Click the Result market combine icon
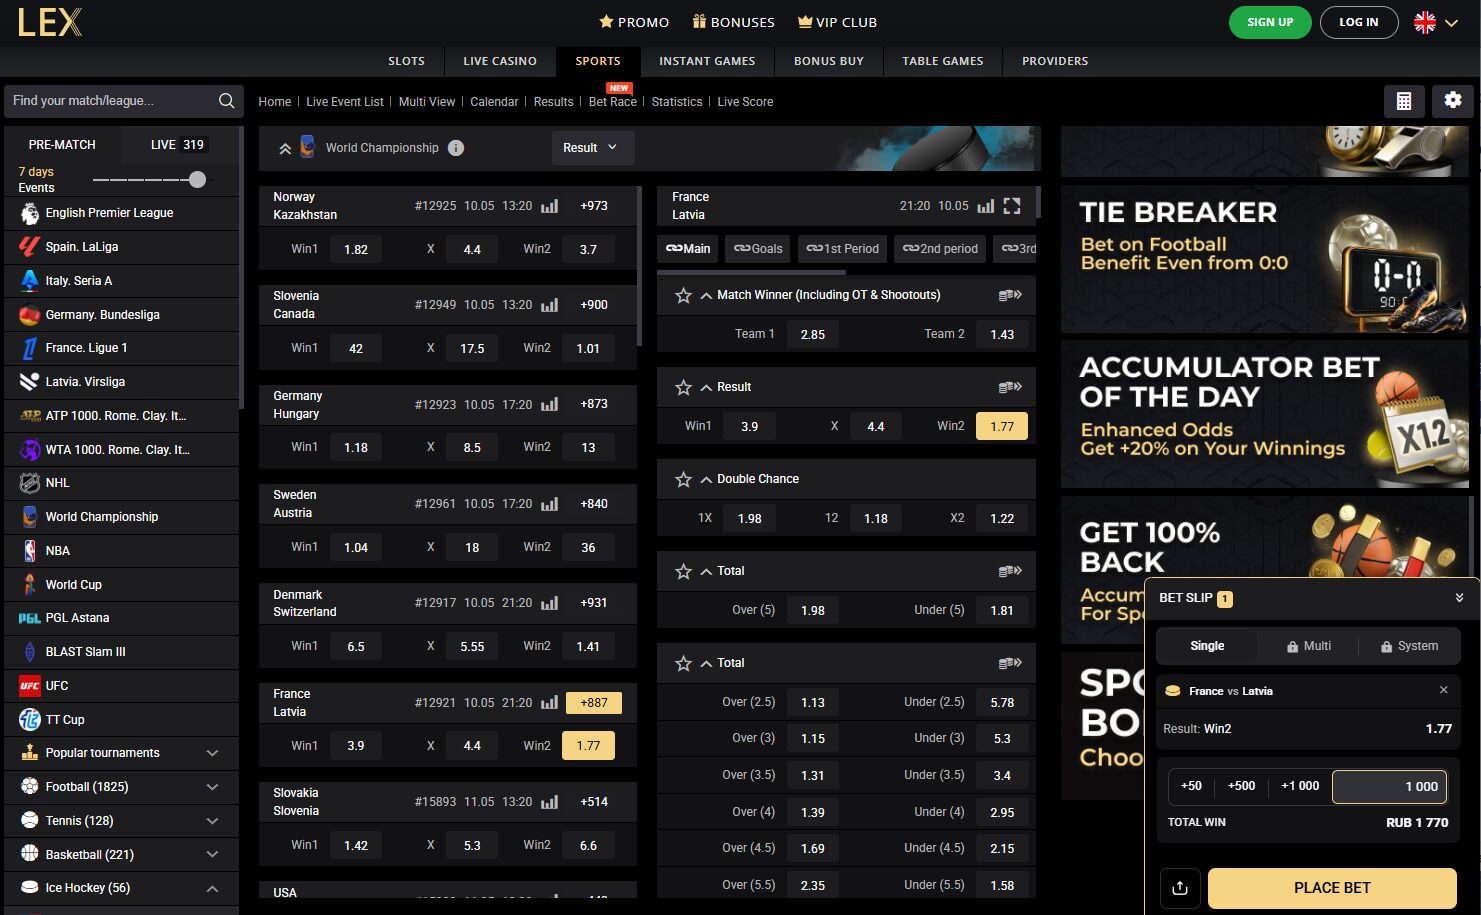This screenshot has height=915, width=1481. click(1010, 387)
